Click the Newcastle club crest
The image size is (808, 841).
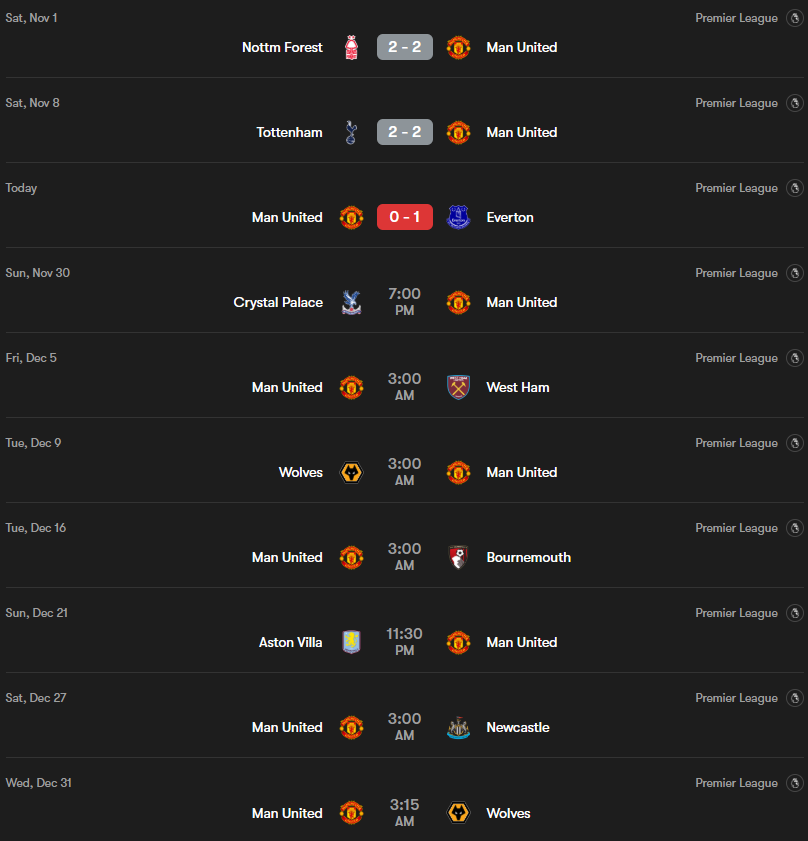(x=459, y=727)
